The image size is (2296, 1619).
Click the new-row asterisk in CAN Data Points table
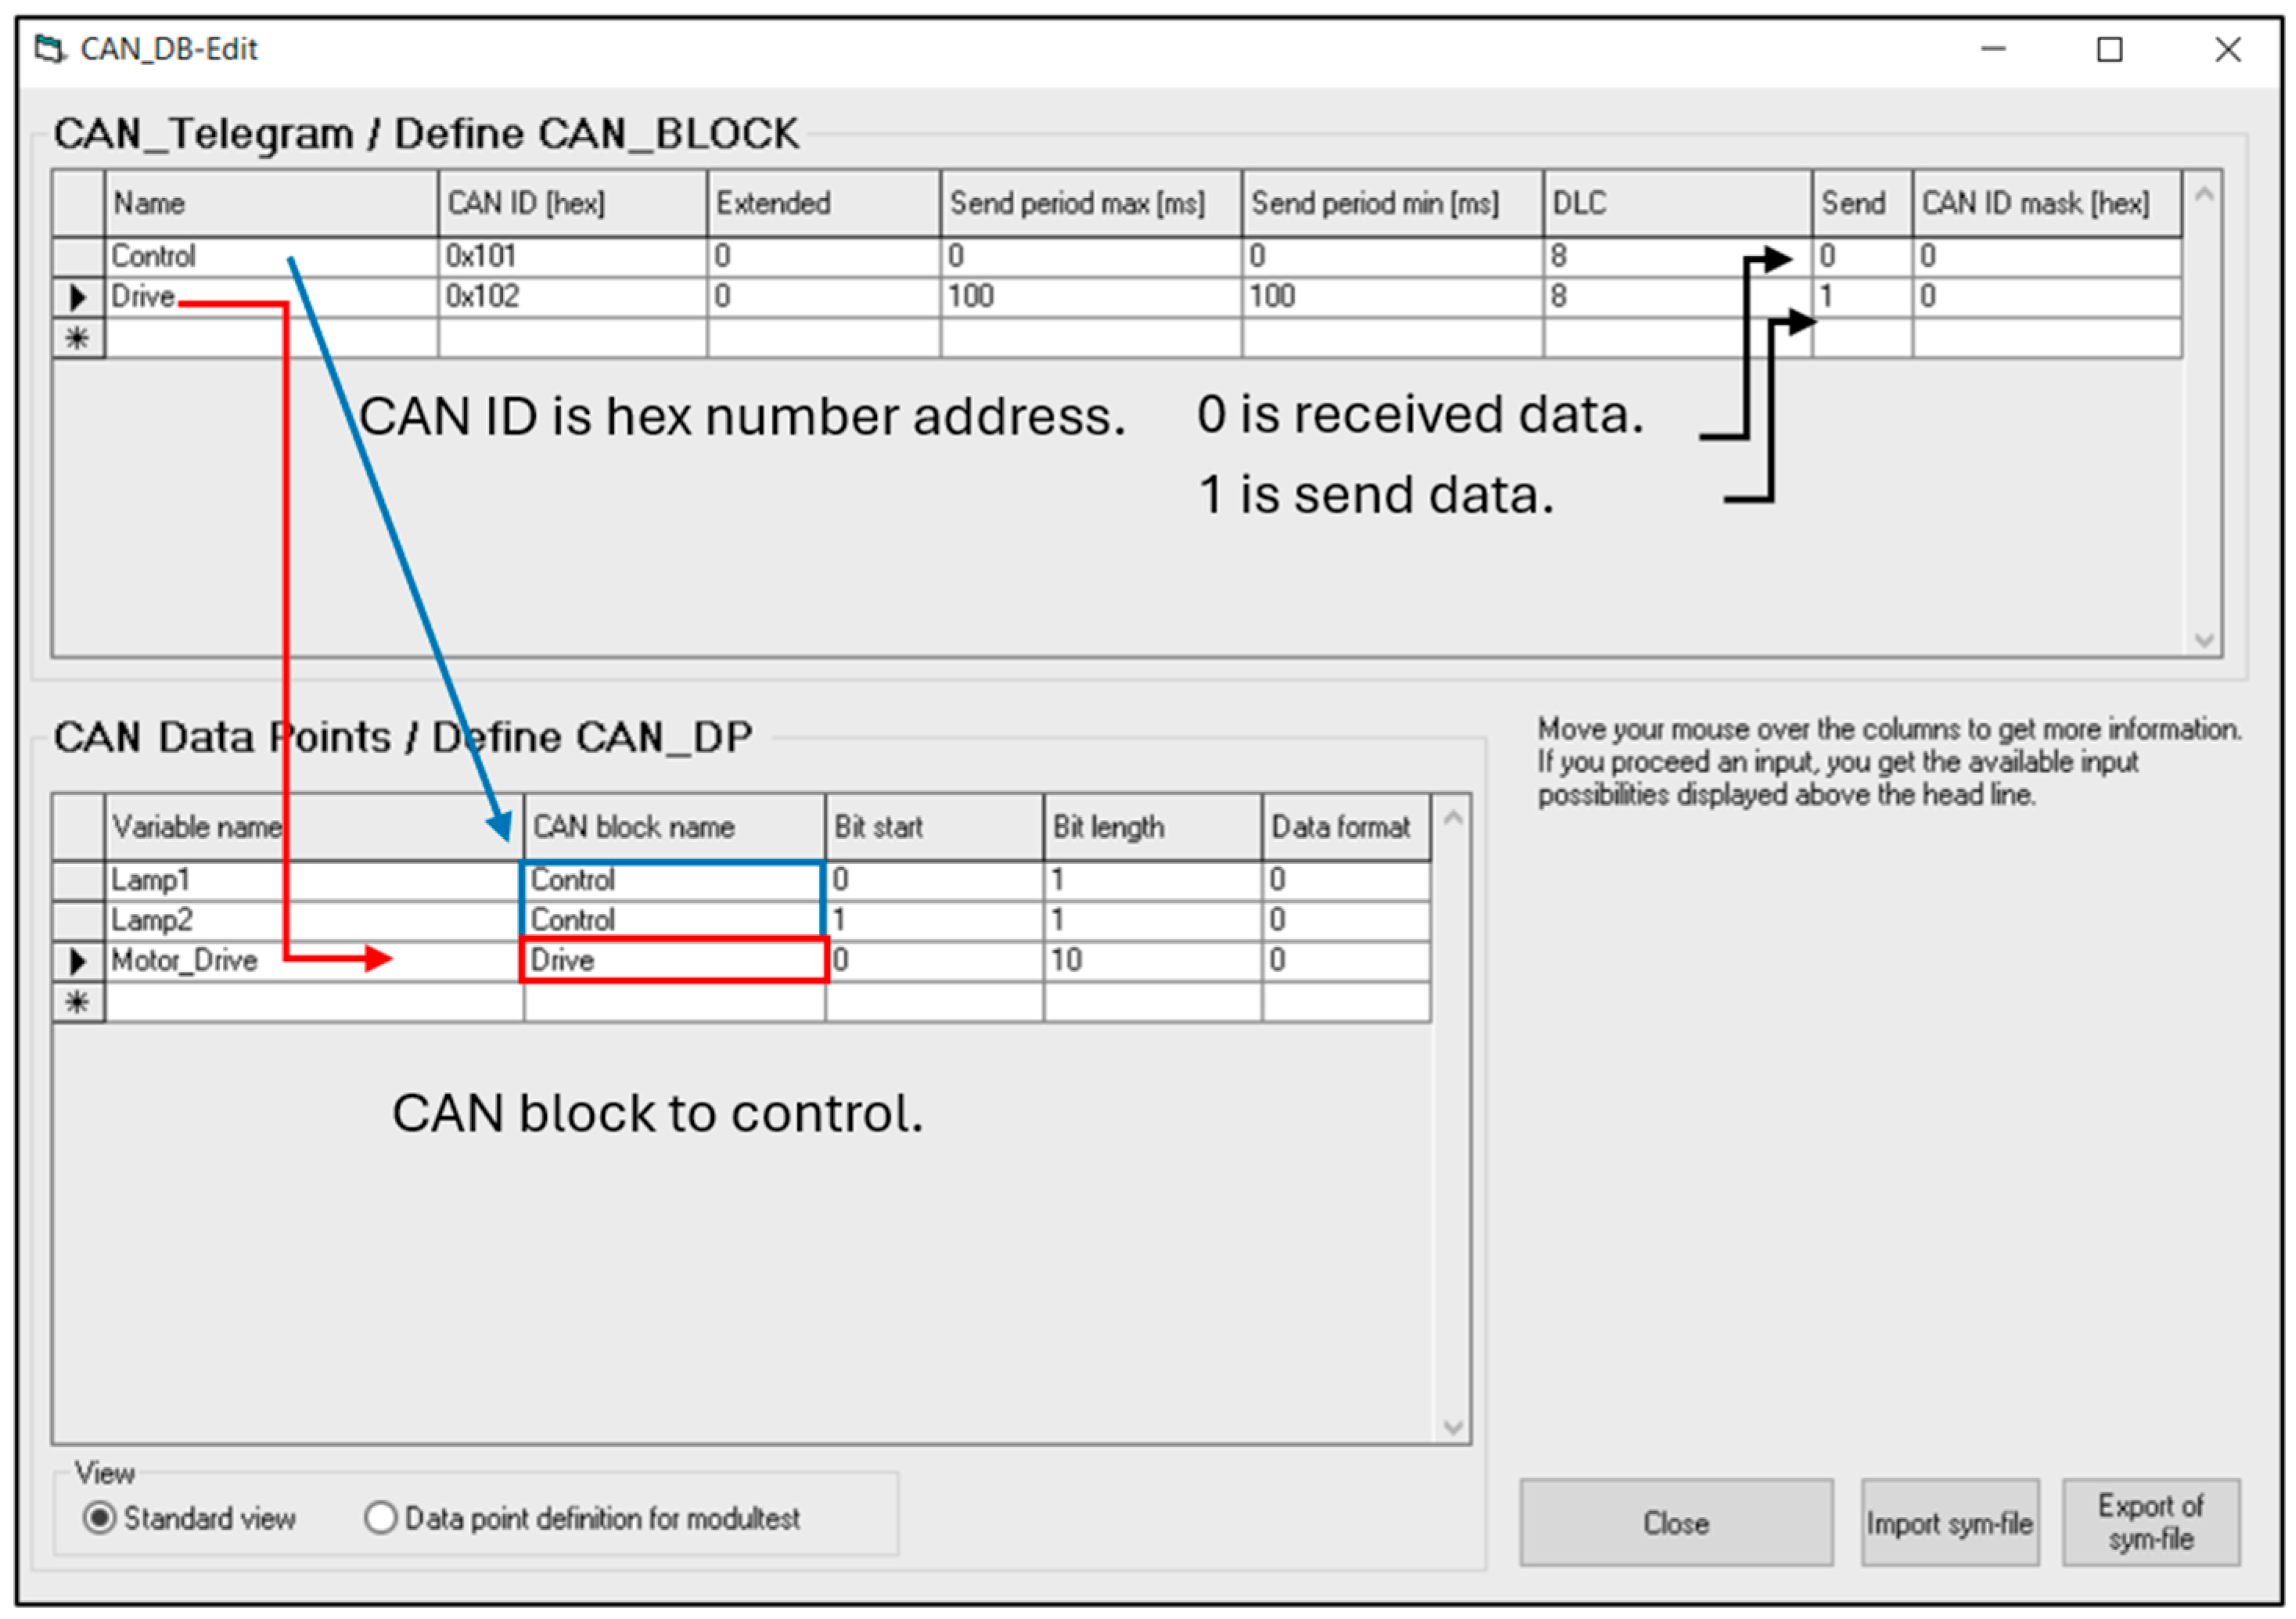coord(78,1002)
